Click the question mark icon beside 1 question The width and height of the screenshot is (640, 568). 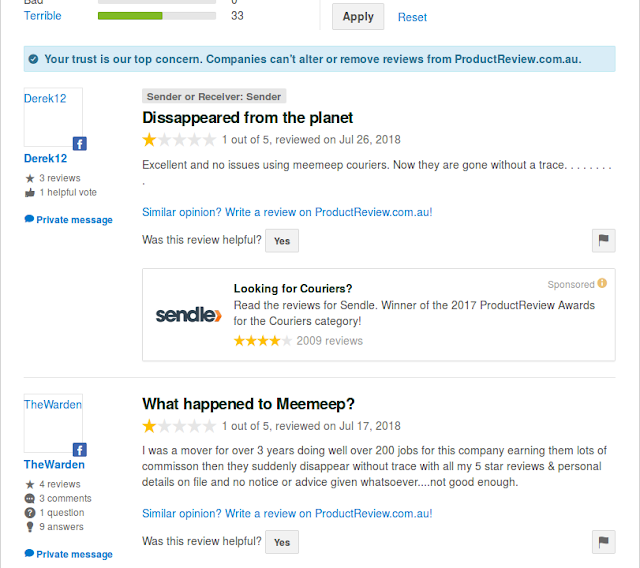30,513
